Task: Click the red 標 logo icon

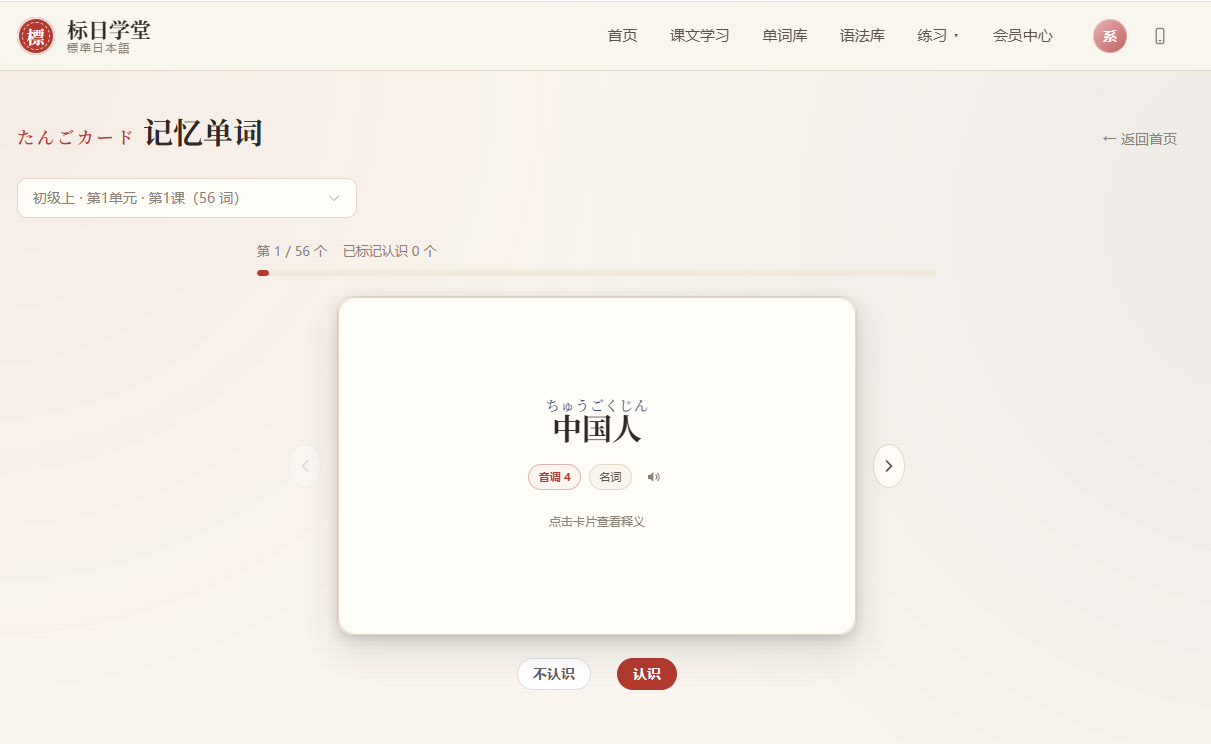Action: point(36,36)
